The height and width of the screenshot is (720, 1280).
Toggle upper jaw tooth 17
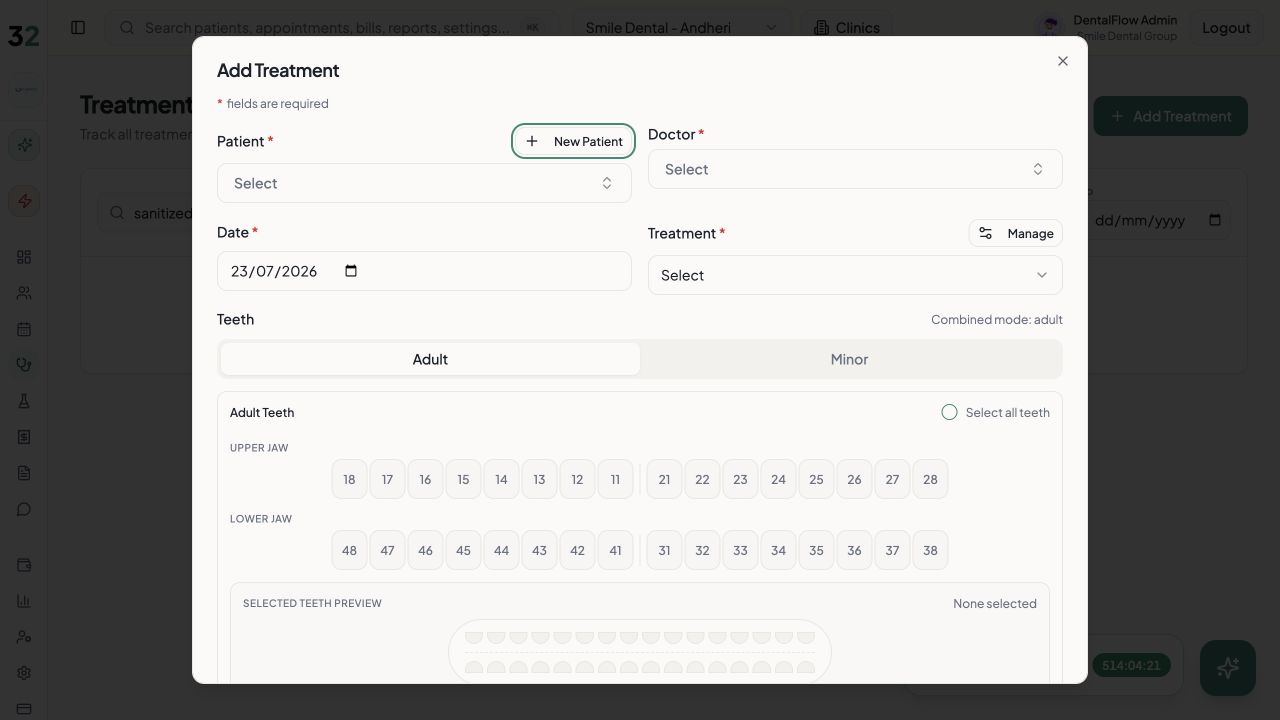387,479
